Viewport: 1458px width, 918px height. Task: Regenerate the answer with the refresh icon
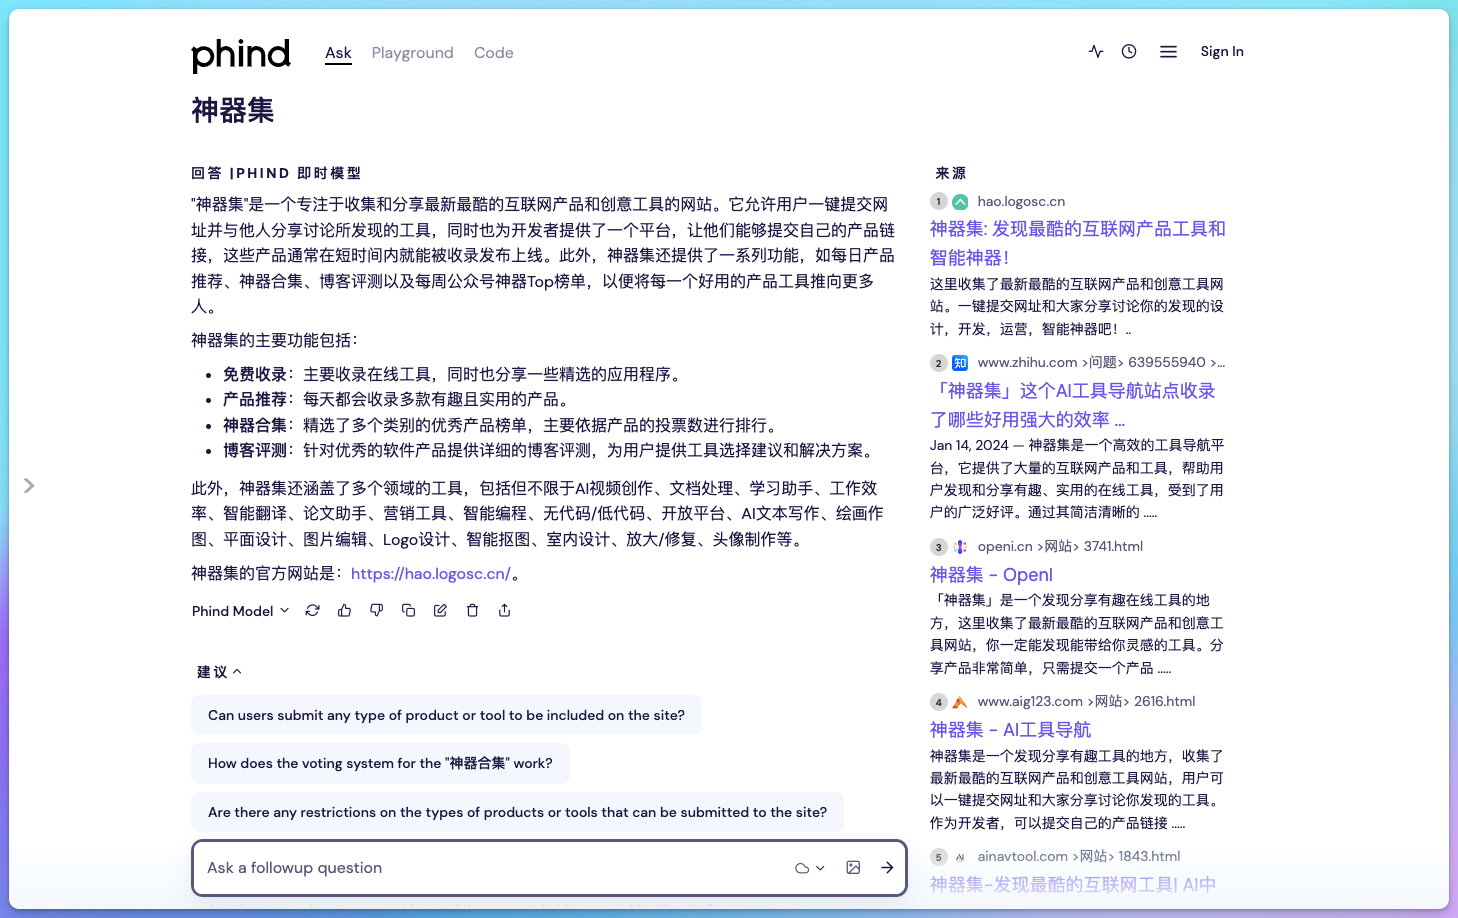pyautogui.click(x=313, y=610)
